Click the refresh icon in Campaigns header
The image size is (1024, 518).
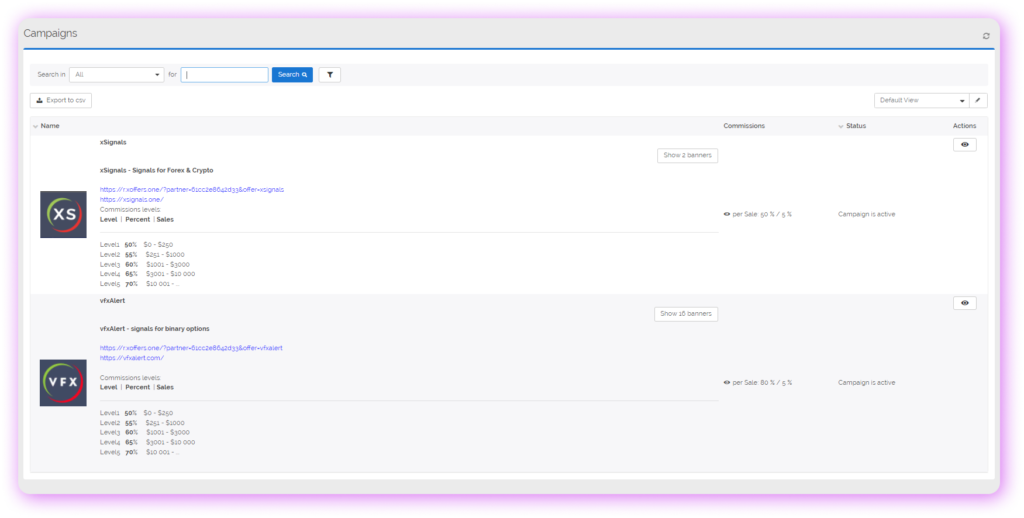coord(986,36)
